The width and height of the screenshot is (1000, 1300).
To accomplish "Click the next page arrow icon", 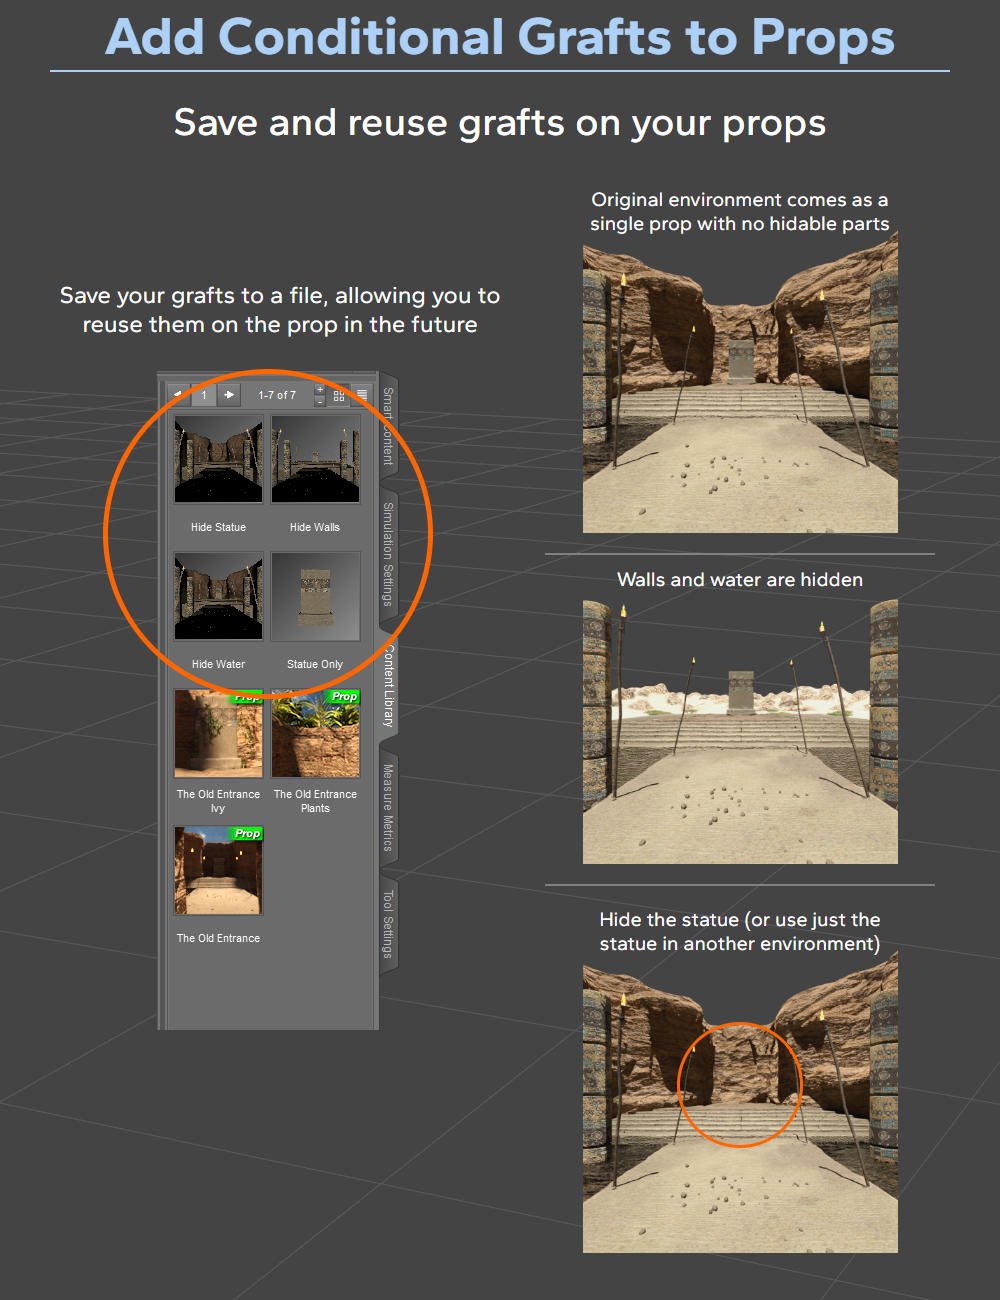I will click(x=229, y=395).
